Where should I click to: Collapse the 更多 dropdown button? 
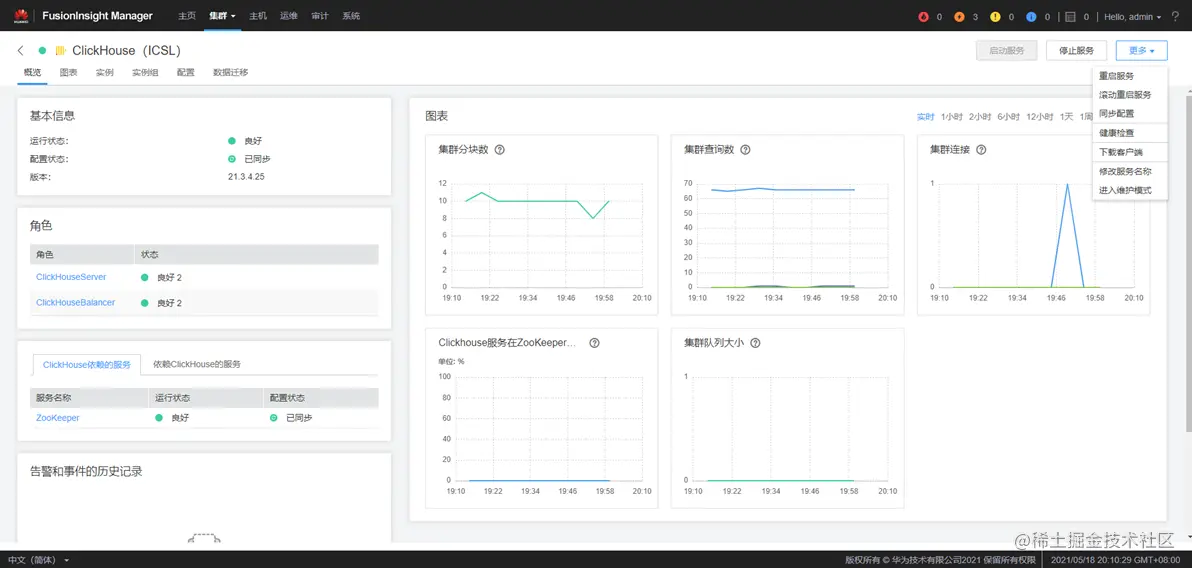pos(1141,51)
